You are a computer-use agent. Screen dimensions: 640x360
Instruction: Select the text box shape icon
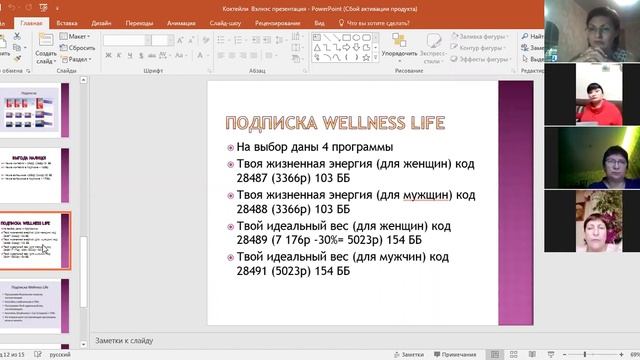point(317,38)
